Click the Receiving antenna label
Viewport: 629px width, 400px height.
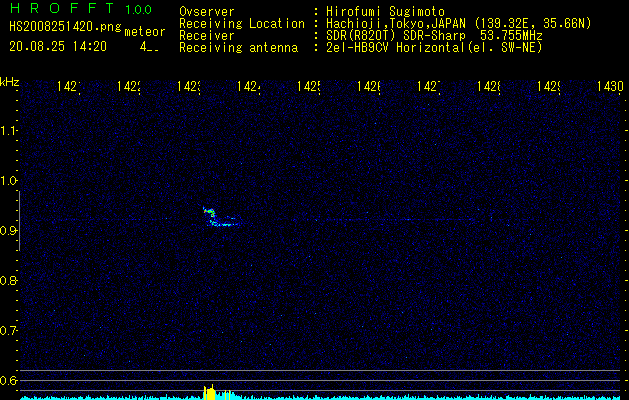coord(239,48)
